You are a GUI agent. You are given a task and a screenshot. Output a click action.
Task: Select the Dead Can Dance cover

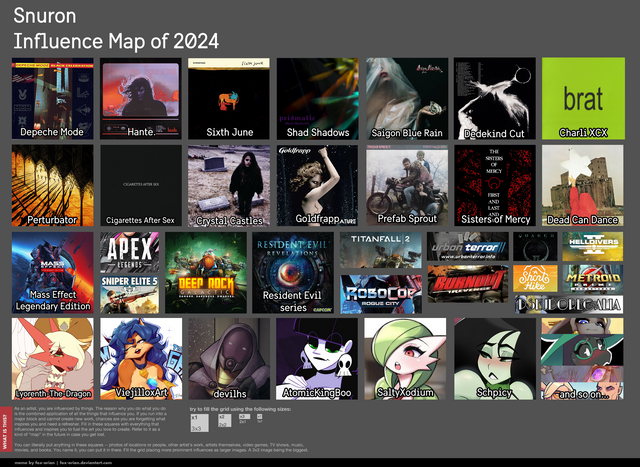(x=582, y=185)
